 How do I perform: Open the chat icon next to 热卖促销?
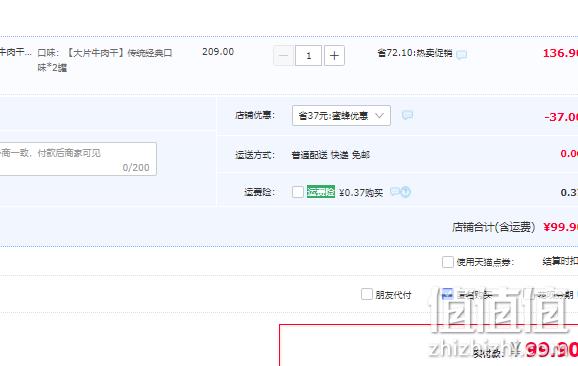(462, 55)
